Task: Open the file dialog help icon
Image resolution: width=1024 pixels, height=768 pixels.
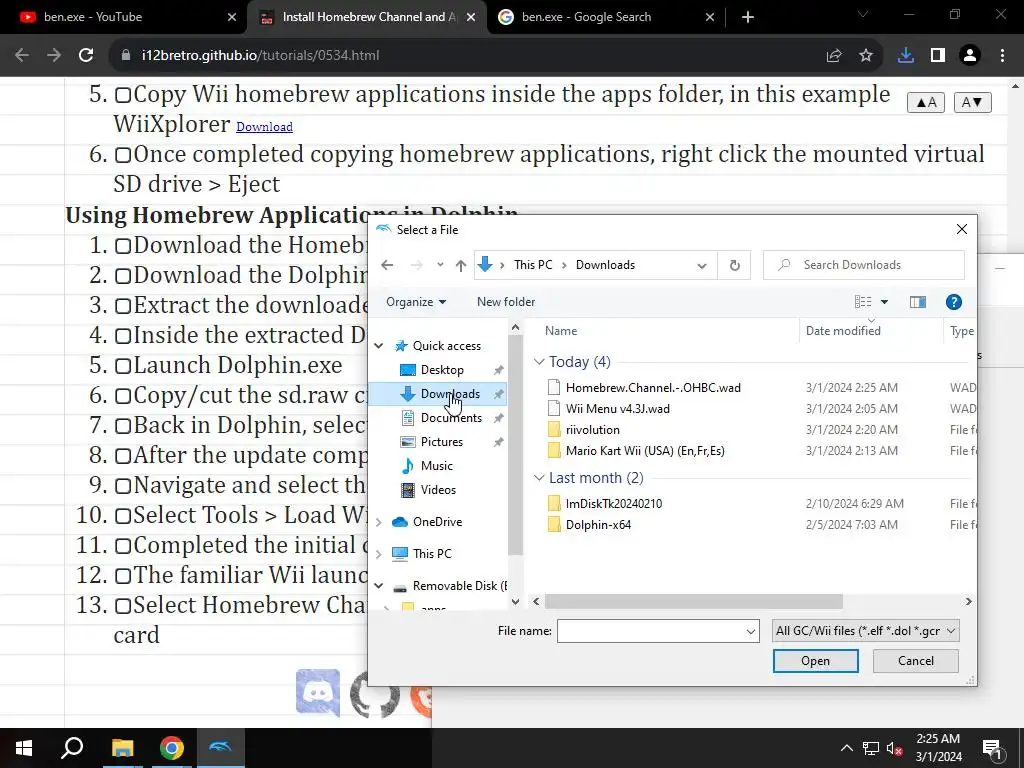Action: pos(953,302)
